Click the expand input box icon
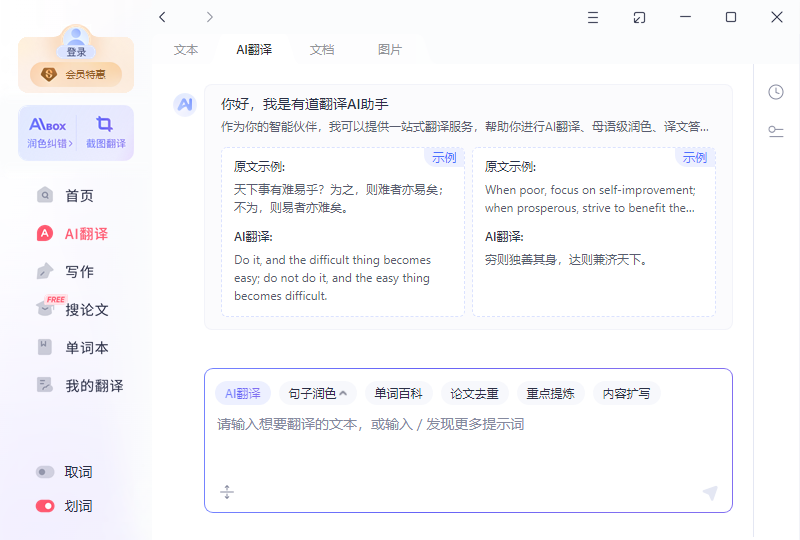 pyautogui.click(x=227, y=492)
